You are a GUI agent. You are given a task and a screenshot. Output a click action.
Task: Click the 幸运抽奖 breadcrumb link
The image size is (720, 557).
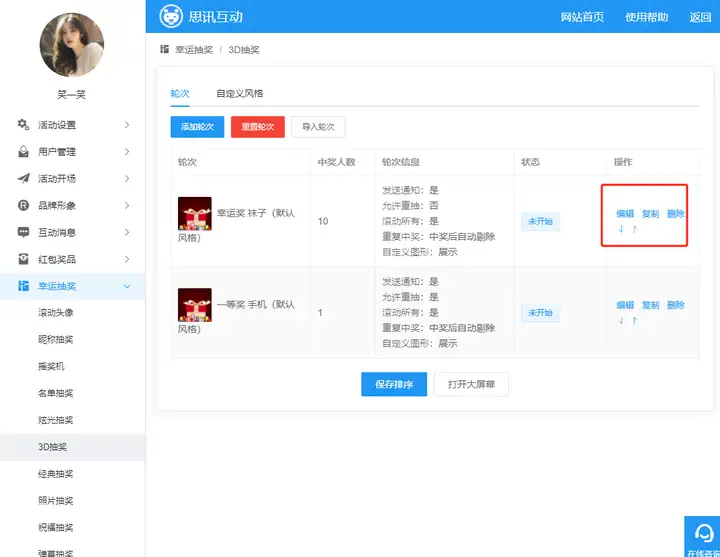[x=194, y=50]
